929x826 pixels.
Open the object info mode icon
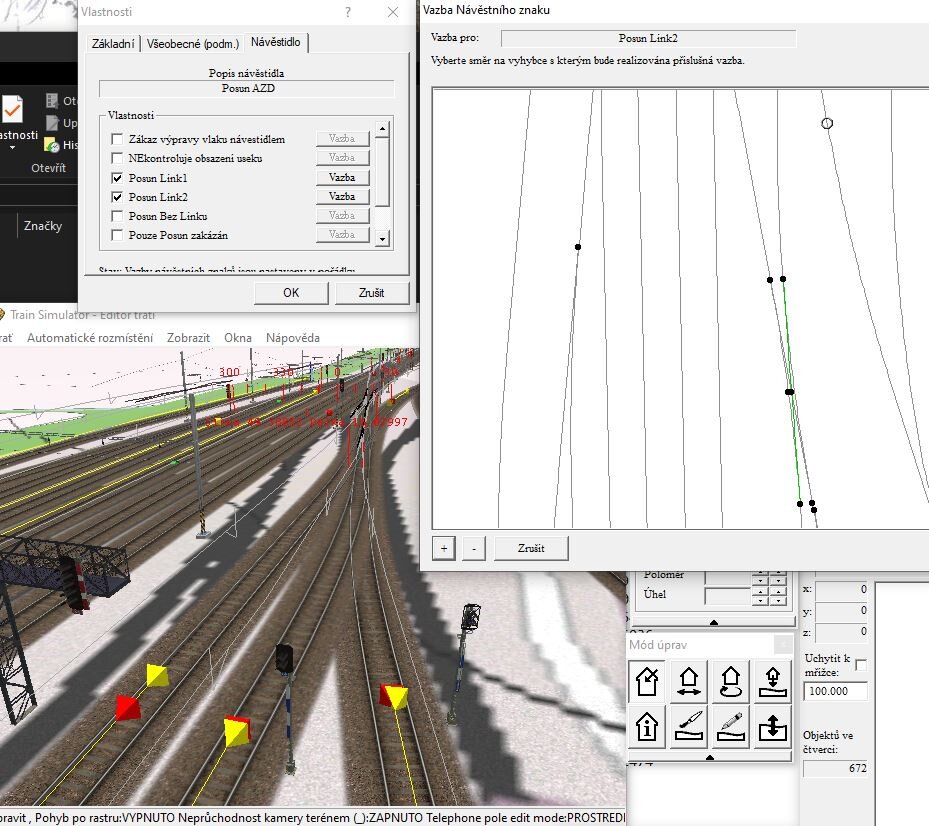648,726
